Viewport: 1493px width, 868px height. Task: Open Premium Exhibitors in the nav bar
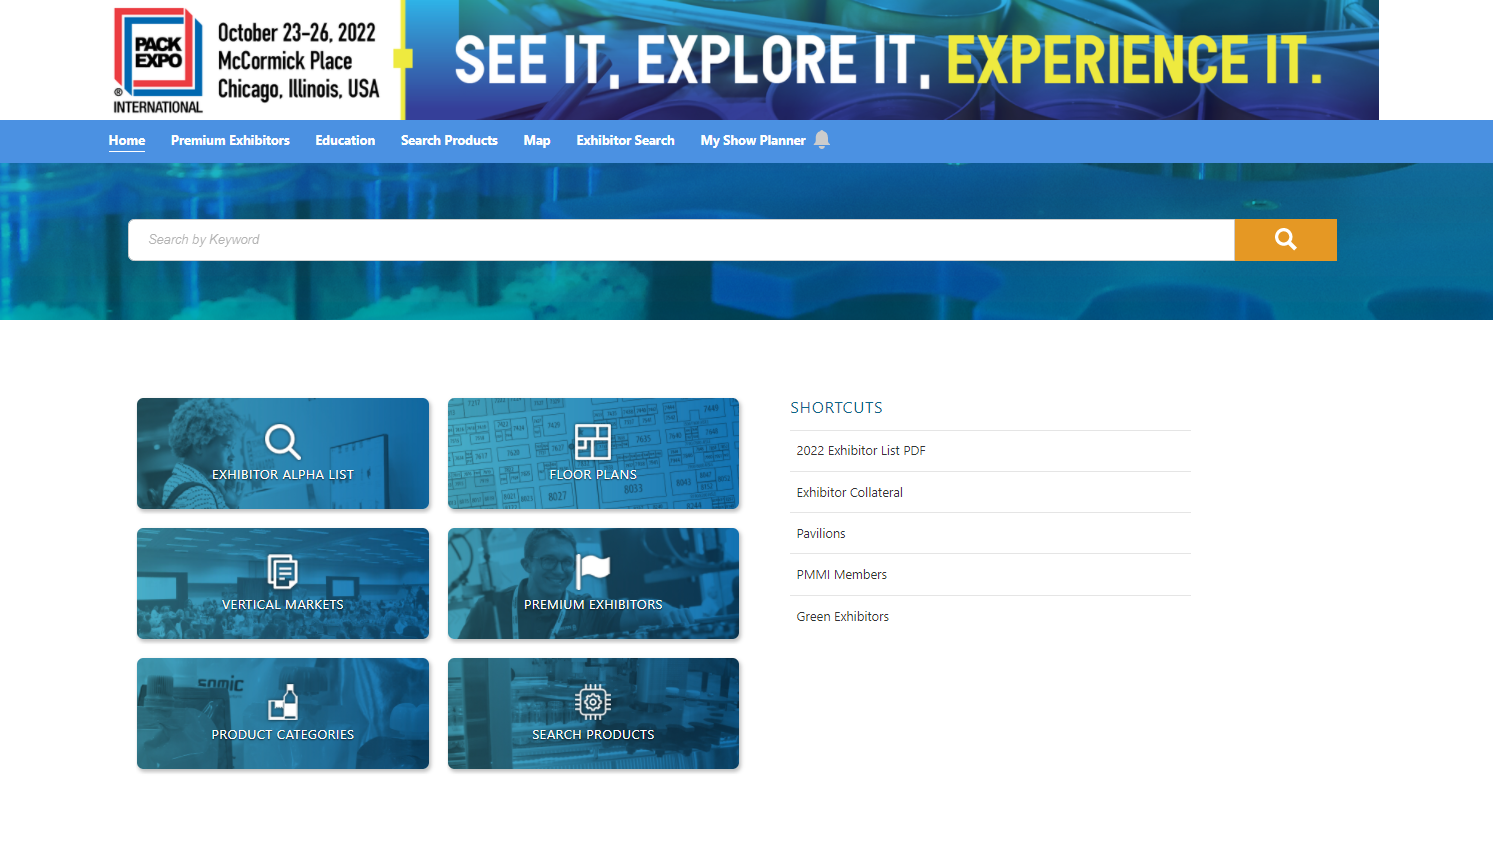230,140
